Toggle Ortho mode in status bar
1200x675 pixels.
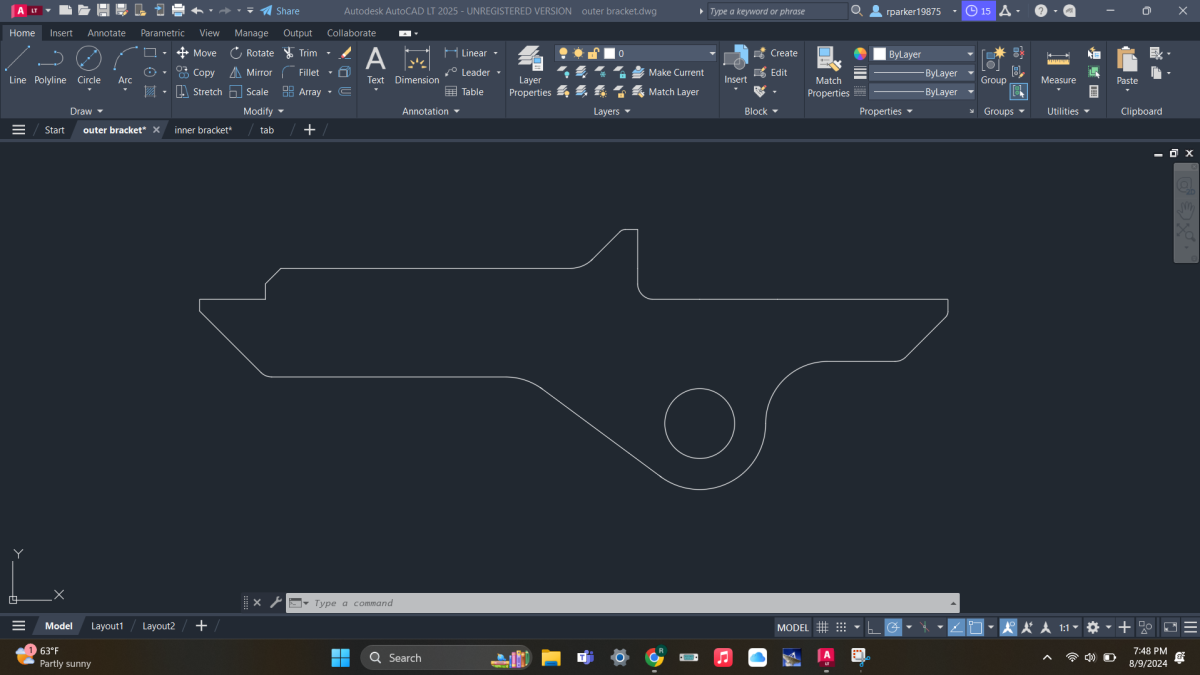pos(873,627)
